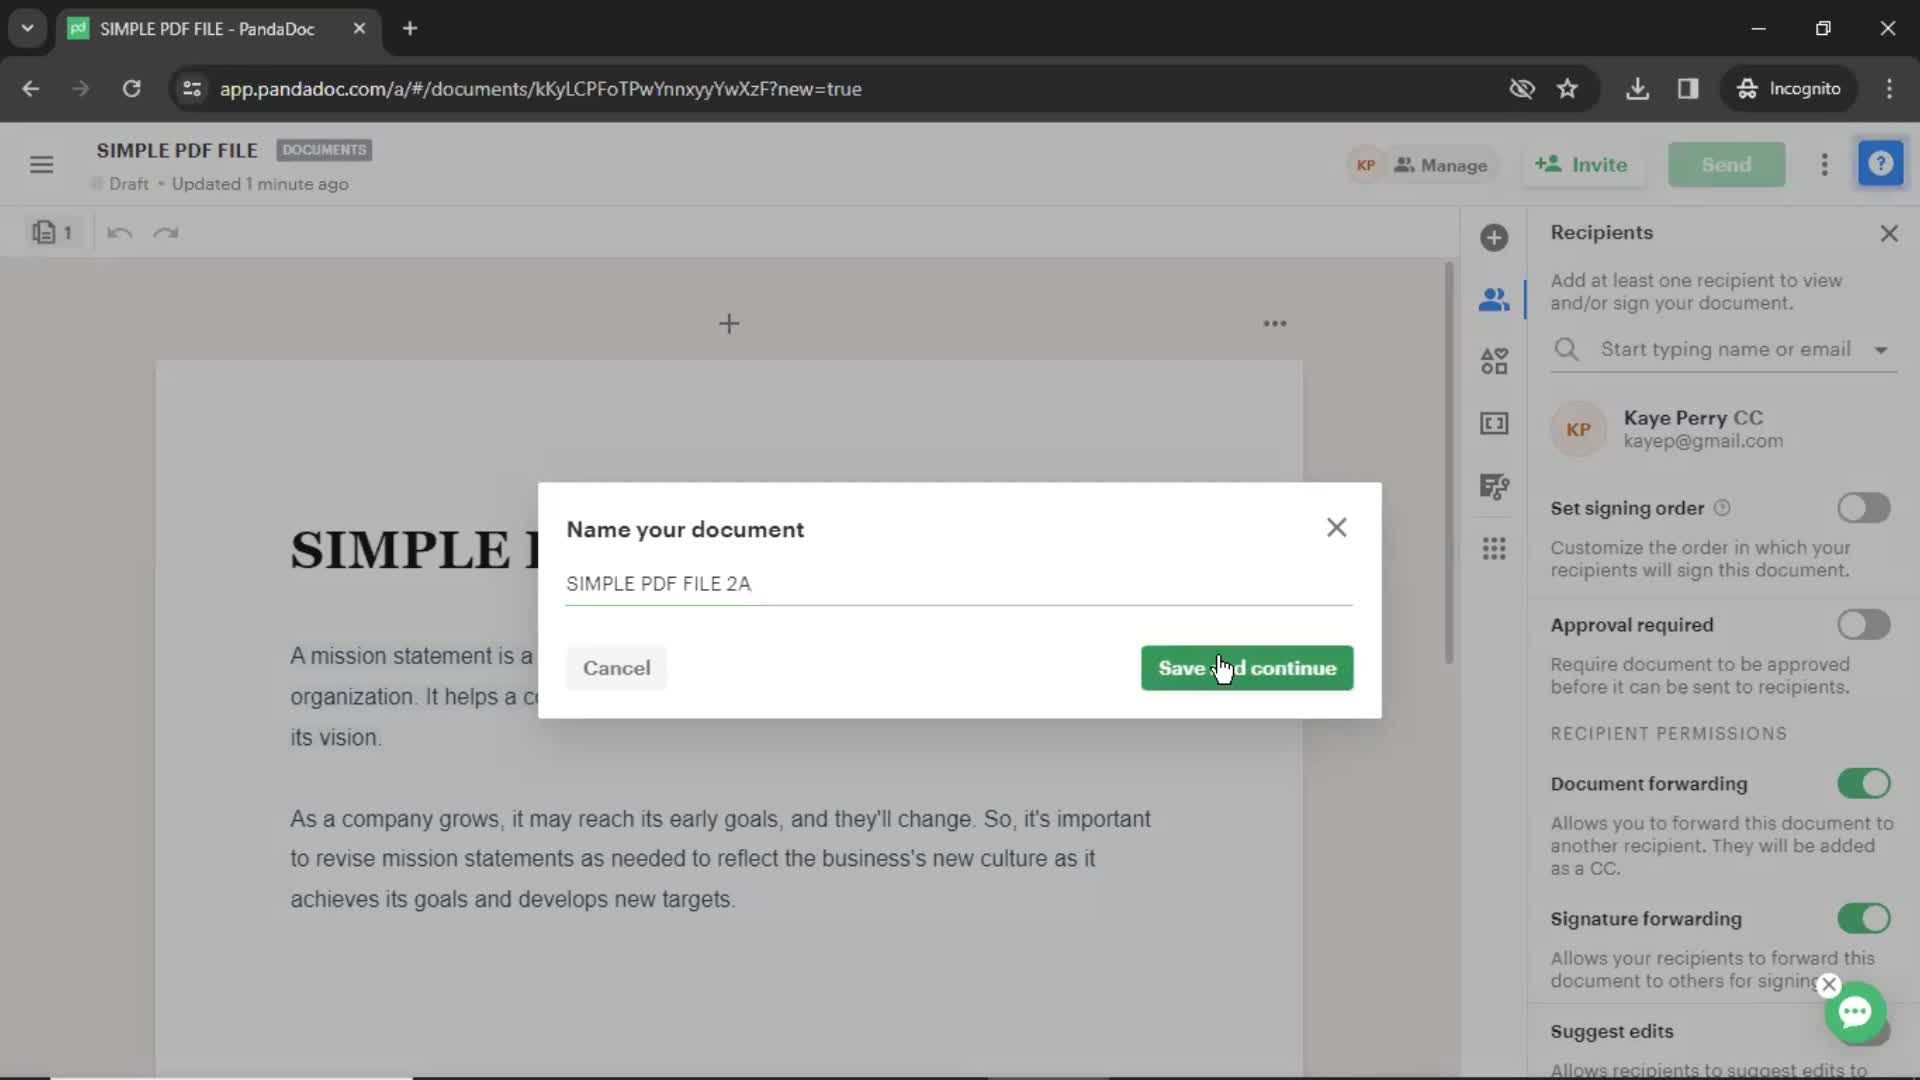Click the Add new block plus icon
The height and width of the screenshot is (1080, 1920).
point(728,323)
